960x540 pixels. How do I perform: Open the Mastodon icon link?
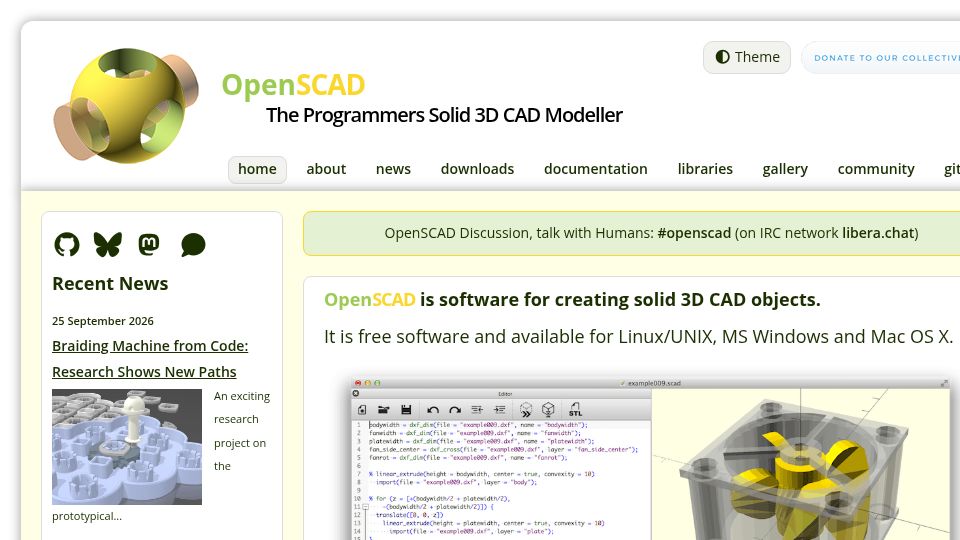pos(149,244)
